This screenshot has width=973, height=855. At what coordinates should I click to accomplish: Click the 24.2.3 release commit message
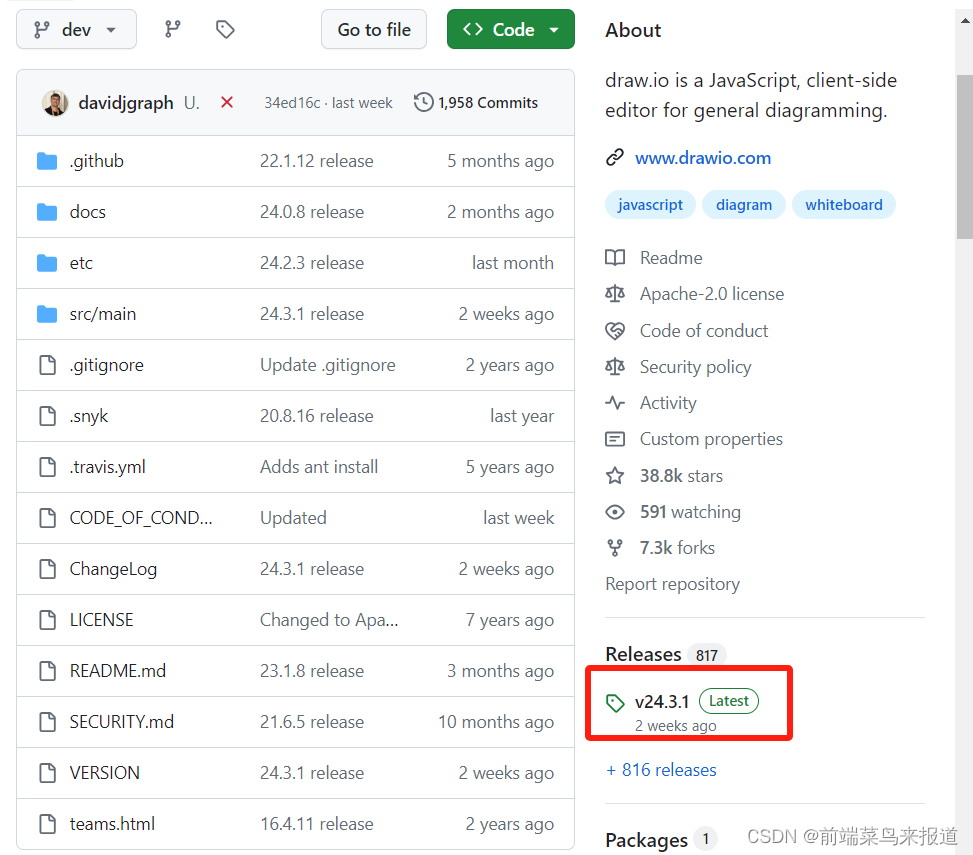(312, 263)
